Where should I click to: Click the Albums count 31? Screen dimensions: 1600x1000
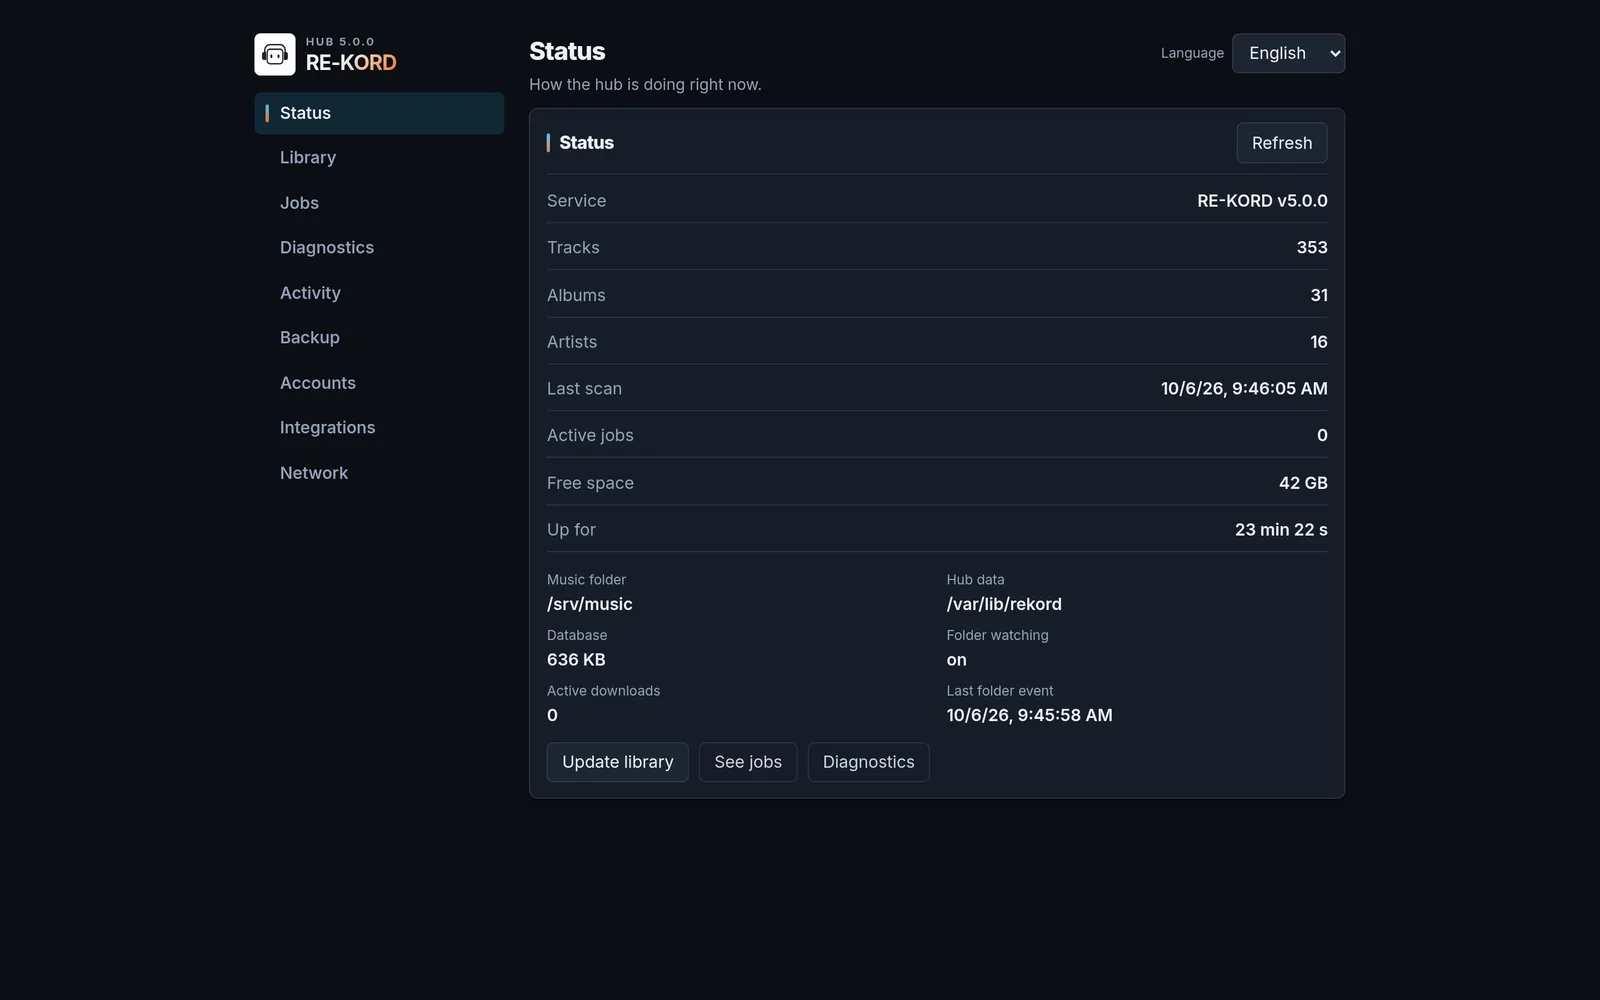point(1319,295)
